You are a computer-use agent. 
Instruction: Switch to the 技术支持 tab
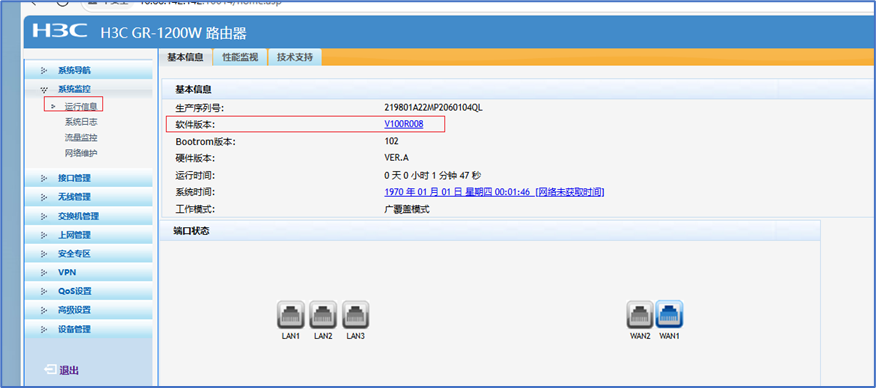pos(295,57)
